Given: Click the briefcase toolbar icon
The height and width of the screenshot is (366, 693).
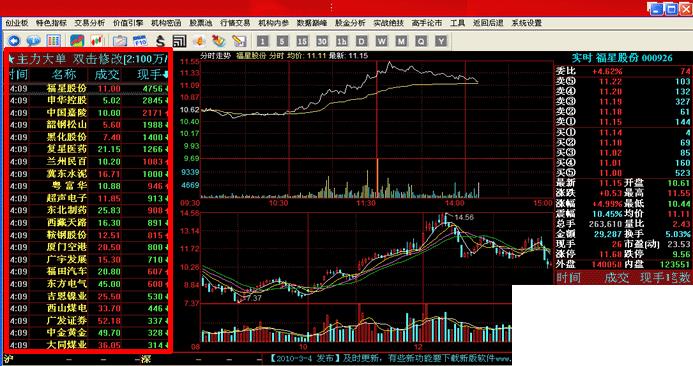Looking at the screenshot, I should click(120, 41).
